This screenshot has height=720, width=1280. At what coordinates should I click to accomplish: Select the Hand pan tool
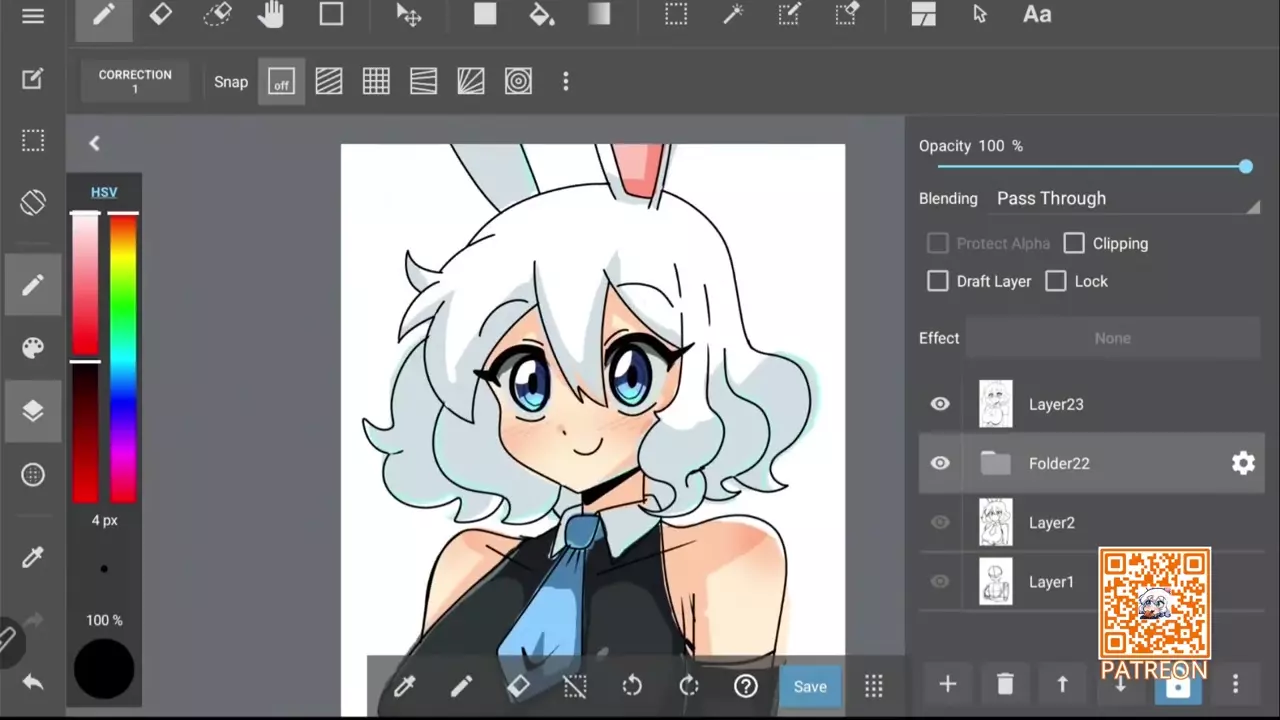271,15
